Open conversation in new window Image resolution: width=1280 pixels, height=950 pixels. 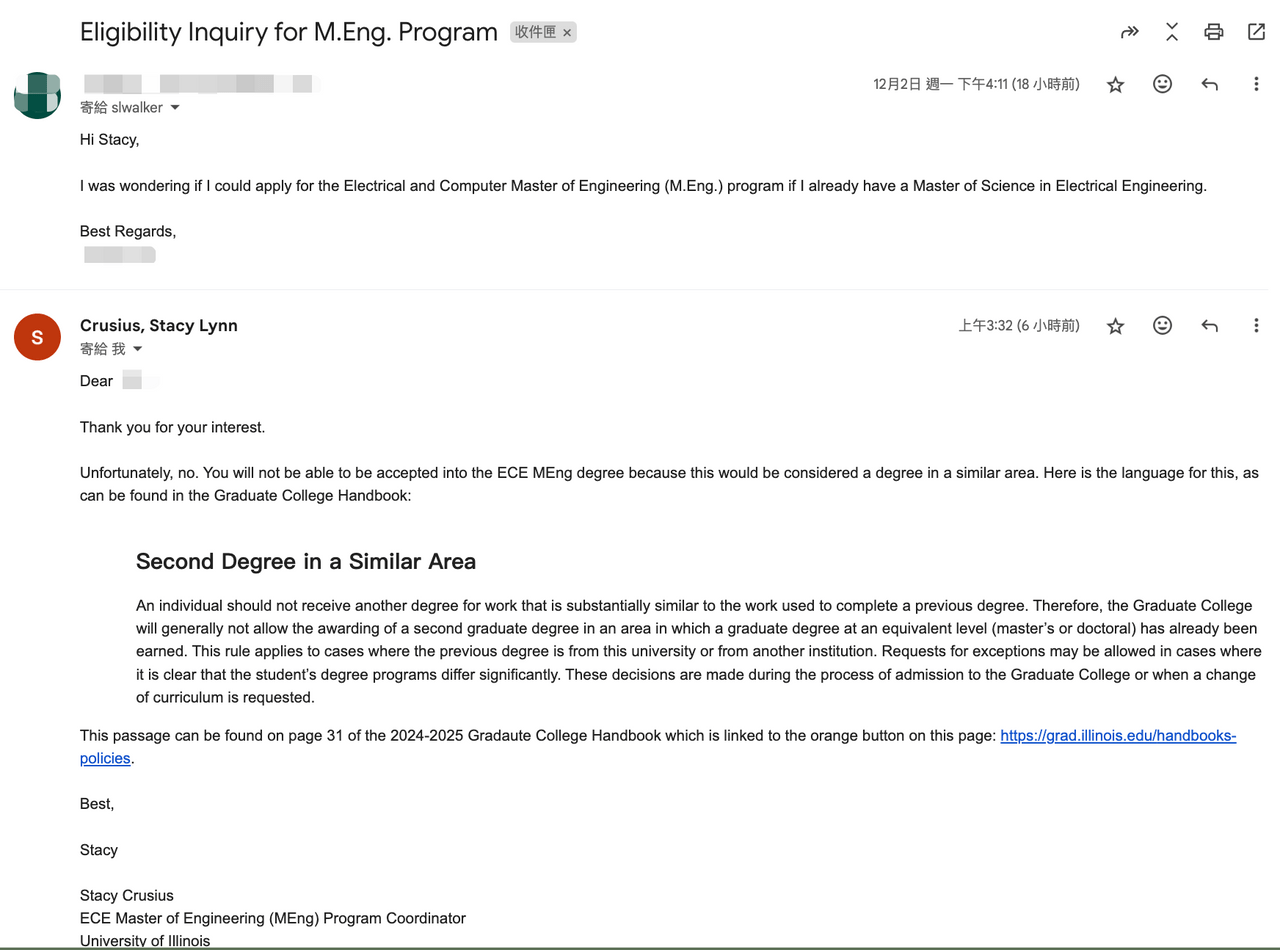click(x=1256, y=32)
